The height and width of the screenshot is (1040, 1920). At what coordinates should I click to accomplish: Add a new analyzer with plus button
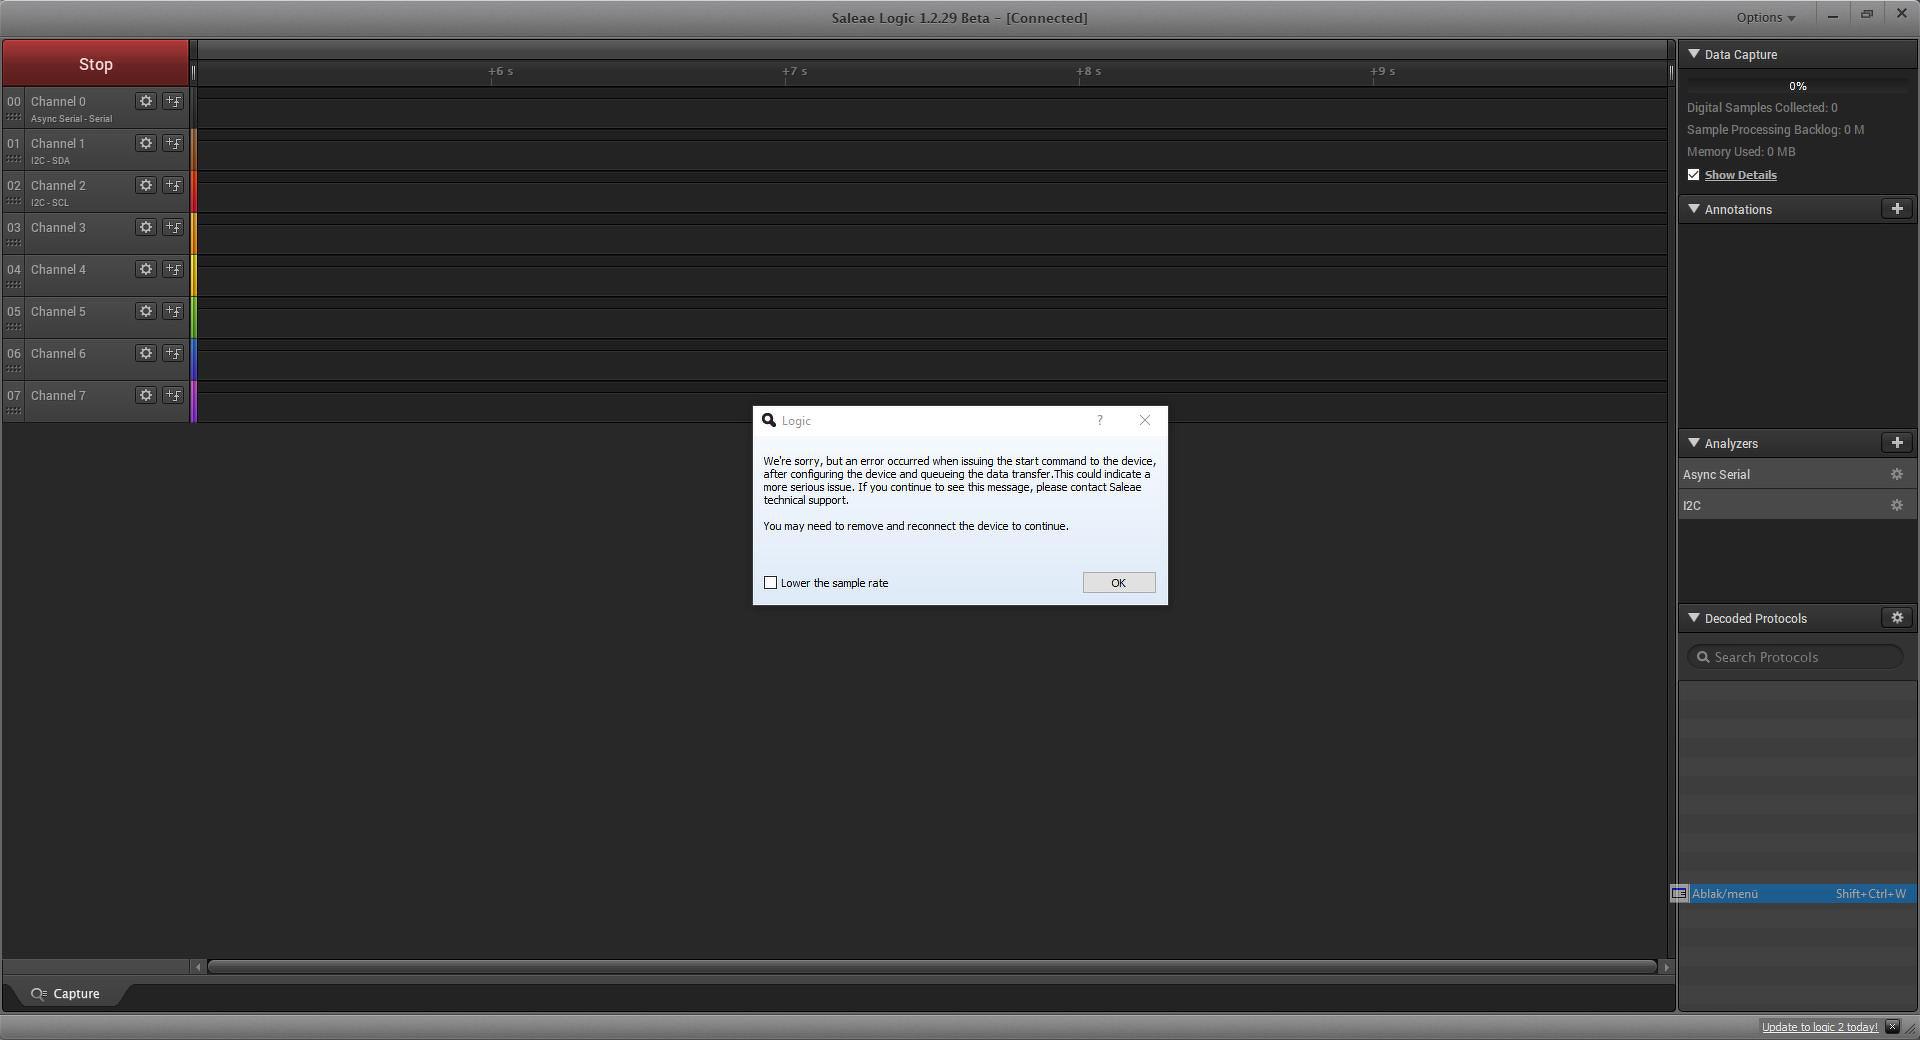click(x=1897, y=443)
